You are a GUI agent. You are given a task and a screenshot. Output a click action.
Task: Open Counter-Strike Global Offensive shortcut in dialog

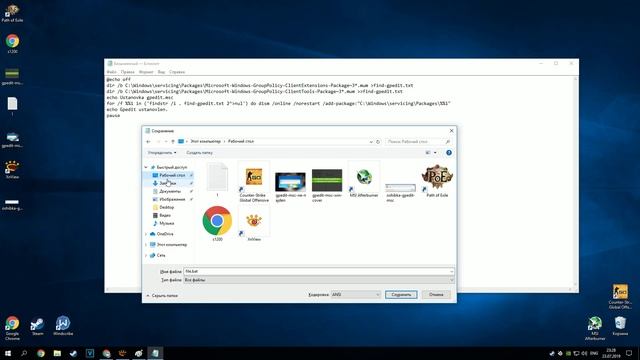point(253,182)
